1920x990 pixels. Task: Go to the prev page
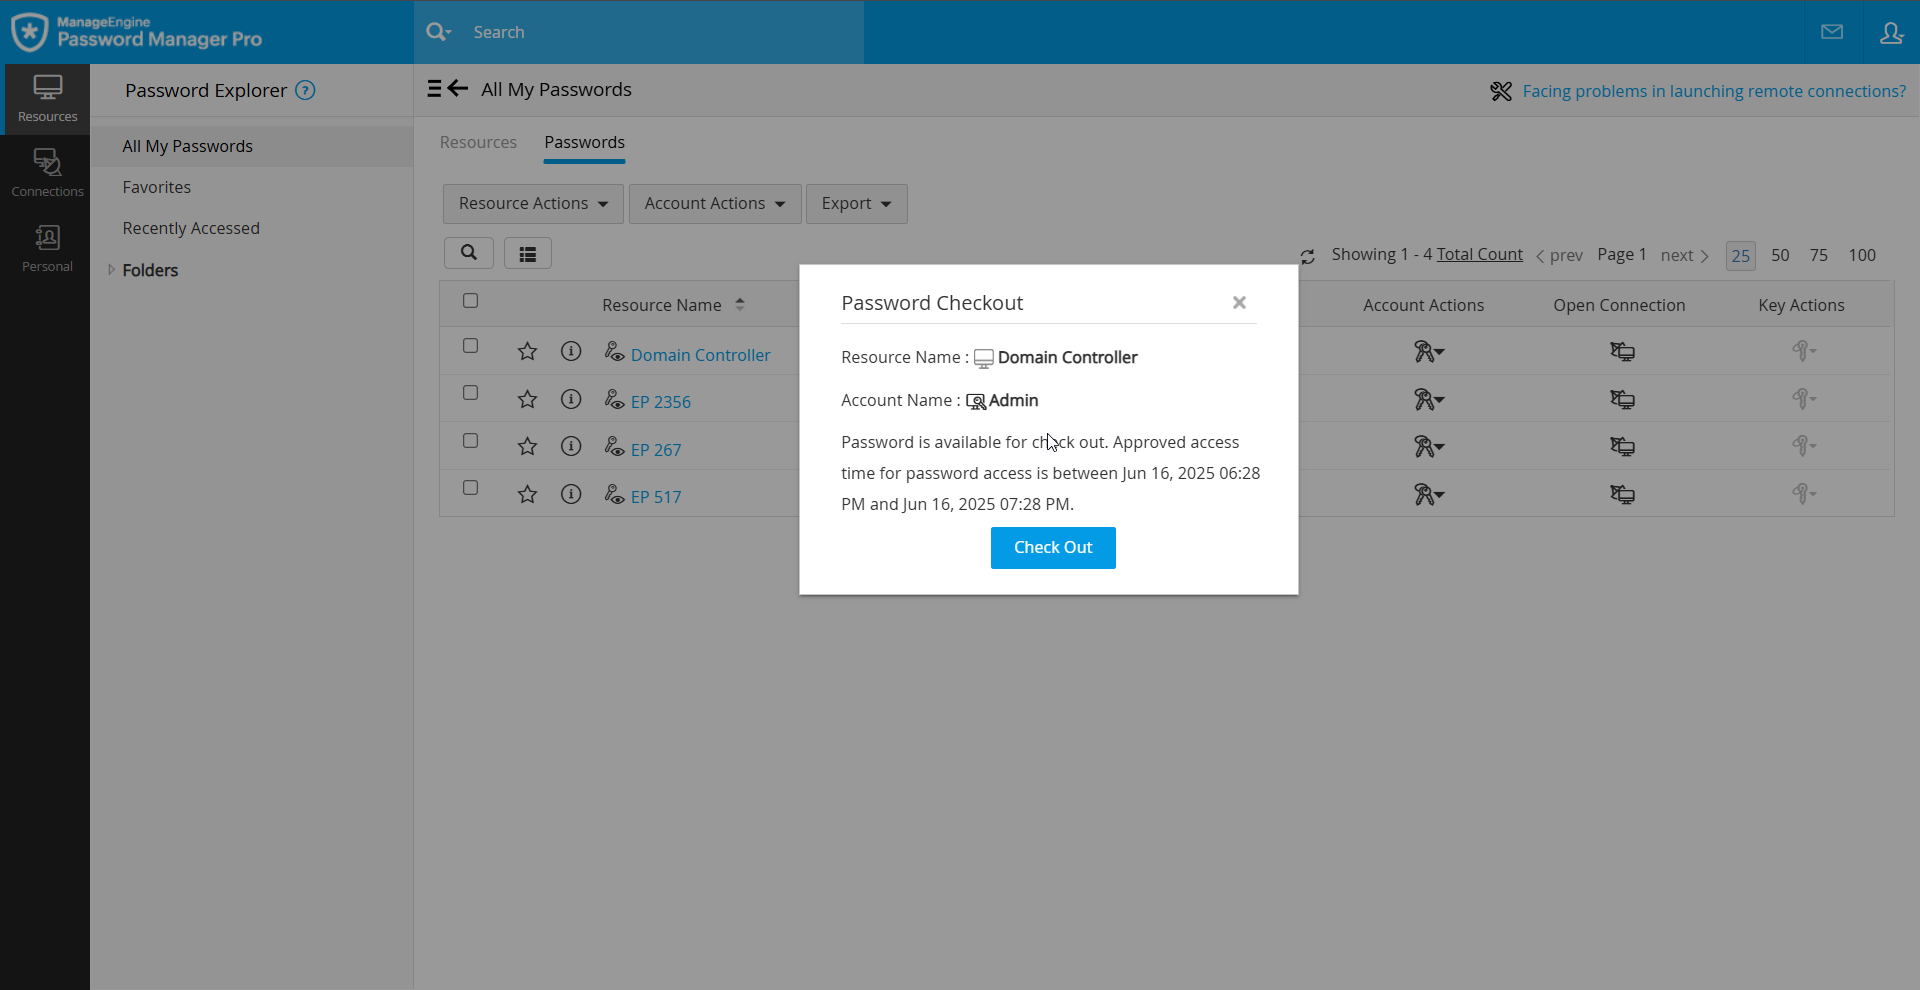pyautogui.click(x=1559, y=255)
